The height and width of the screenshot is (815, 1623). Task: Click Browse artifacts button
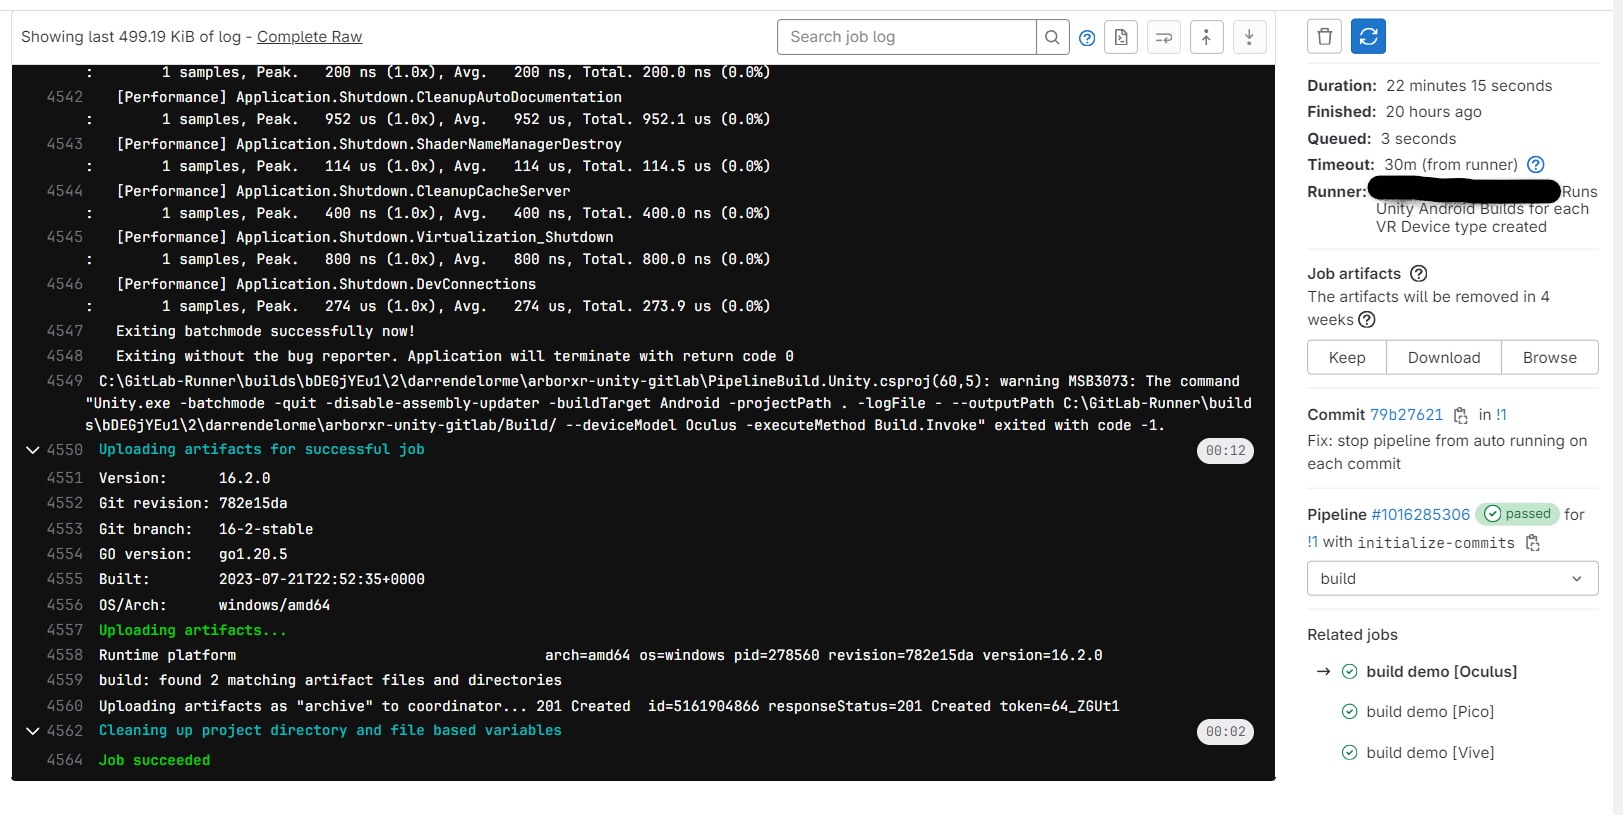coord(1549,358)
